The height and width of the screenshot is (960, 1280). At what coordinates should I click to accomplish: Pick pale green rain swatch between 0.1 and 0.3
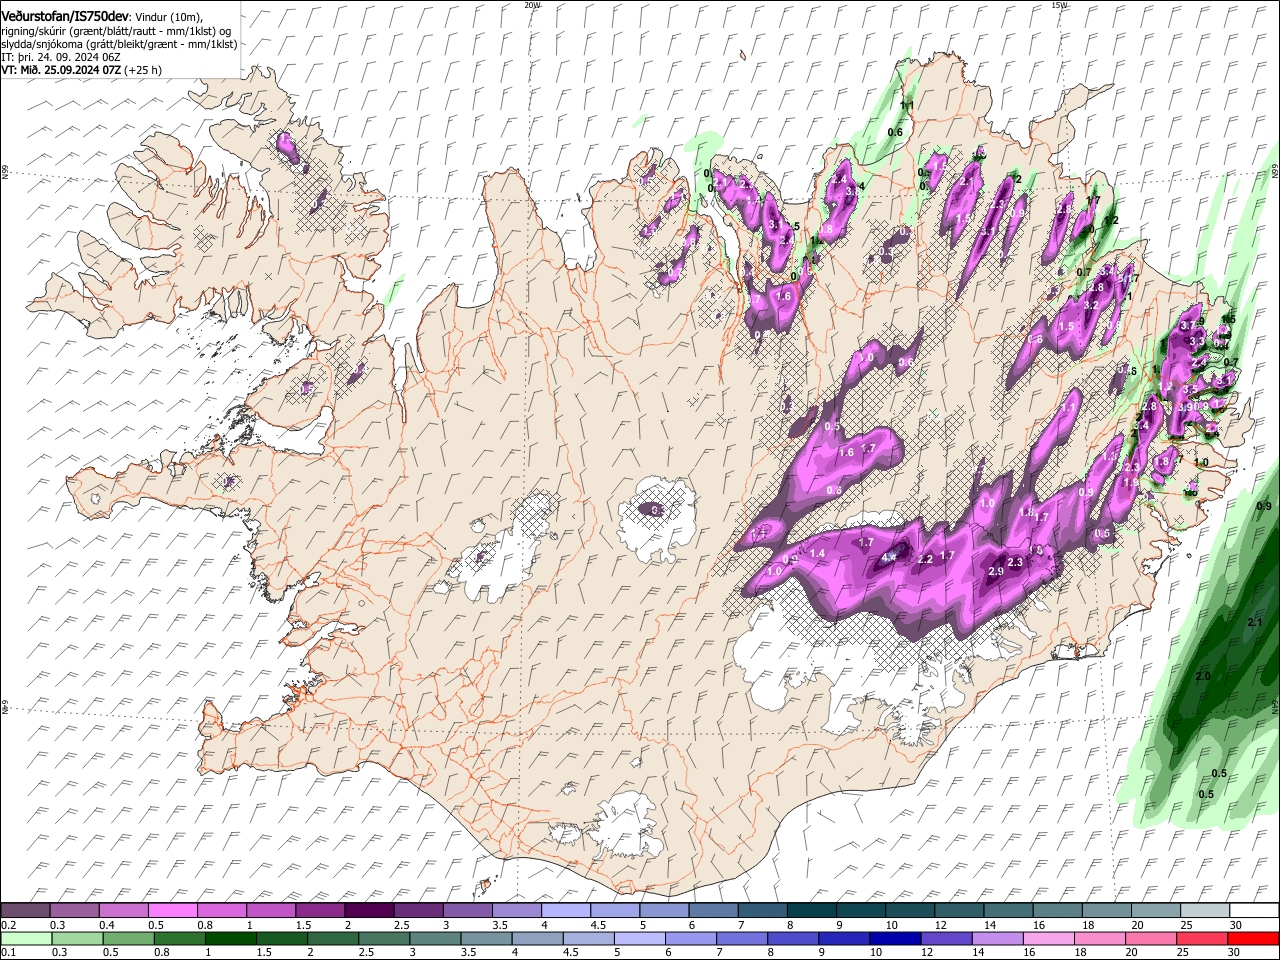27,938
